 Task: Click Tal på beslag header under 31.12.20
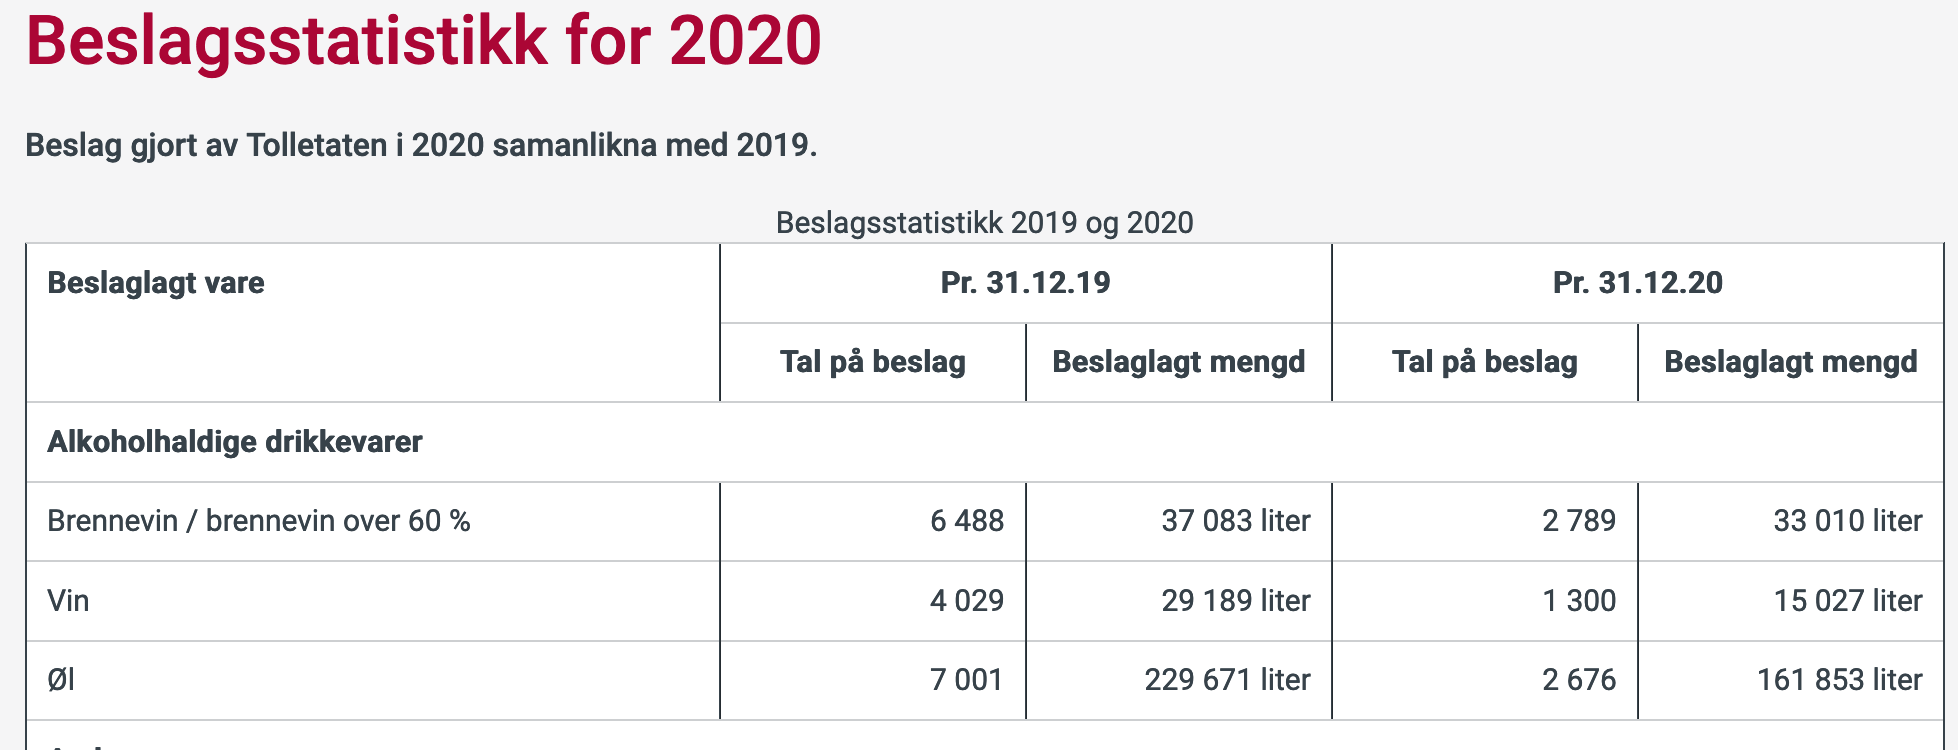click(1484, 362)
